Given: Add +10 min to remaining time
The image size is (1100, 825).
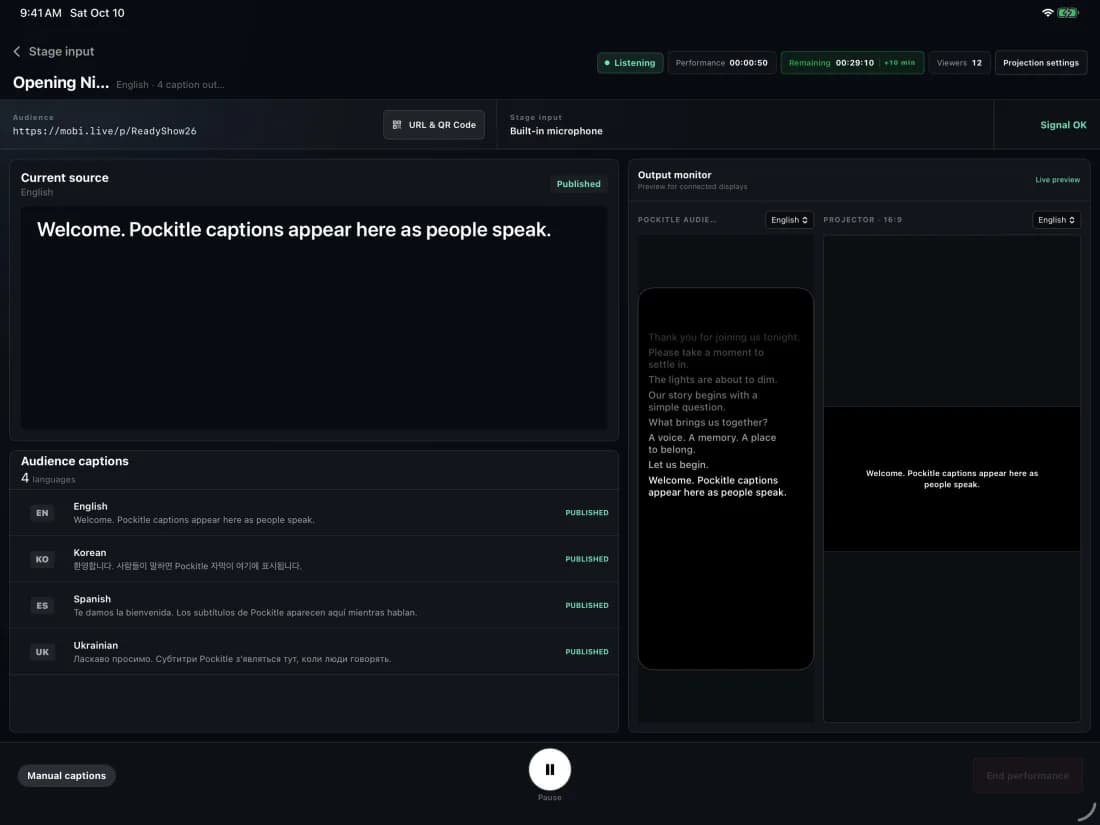Looking at the screenshot, I should click(x=899, y=62).
